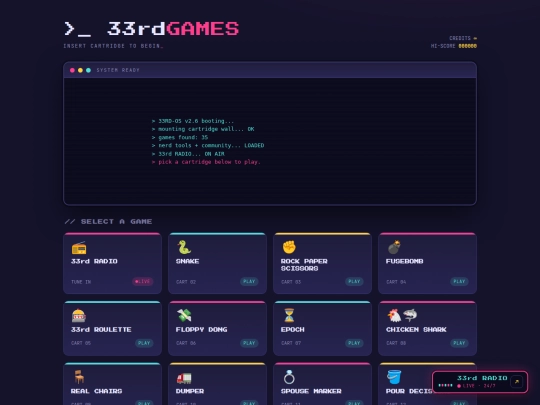
Task: Click the Fusebomb bomb icon
Action: (394, 247)
